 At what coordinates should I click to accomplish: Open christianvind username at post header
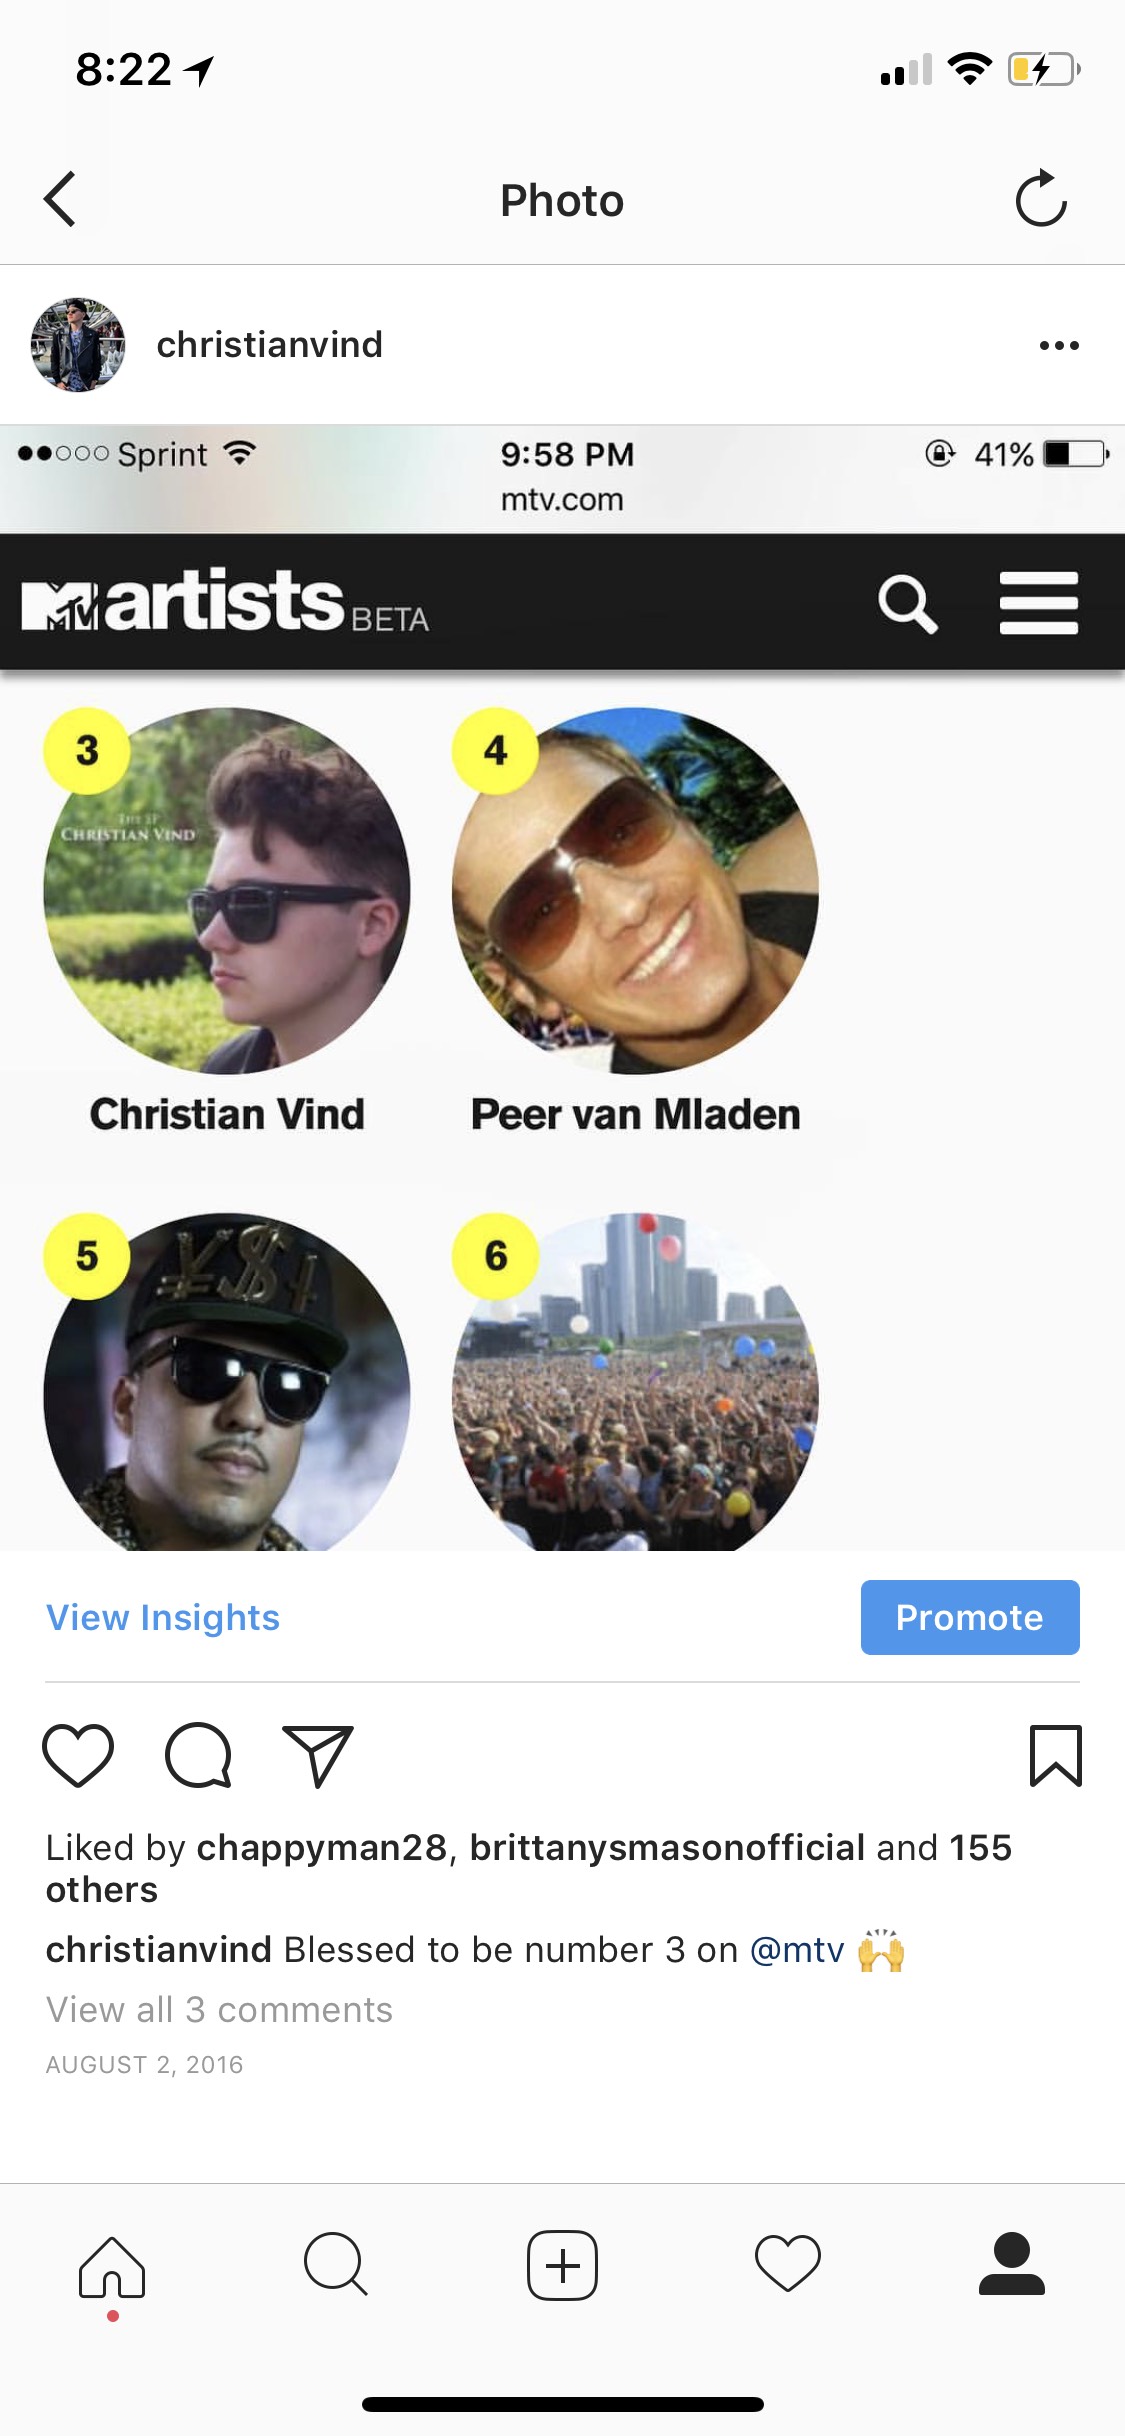[269, 344]
